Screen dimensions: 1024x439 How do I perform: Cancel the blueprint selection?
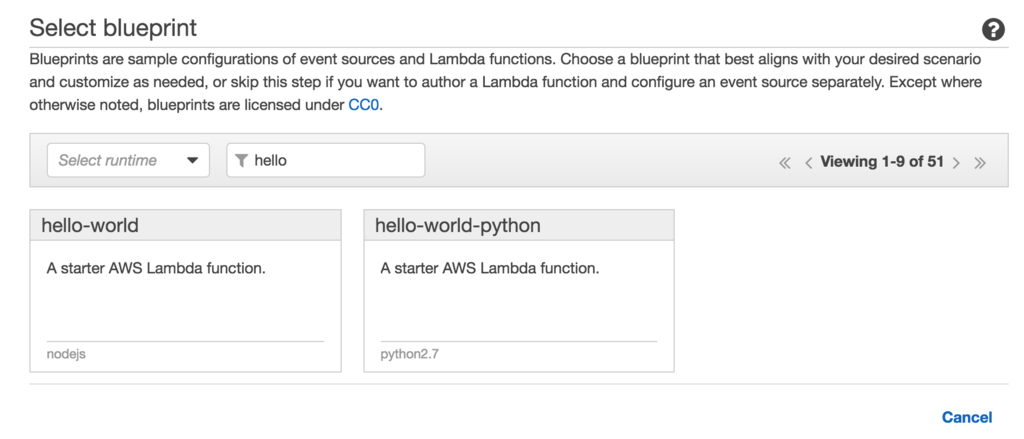pyautogui.click(x=967, y=417)
